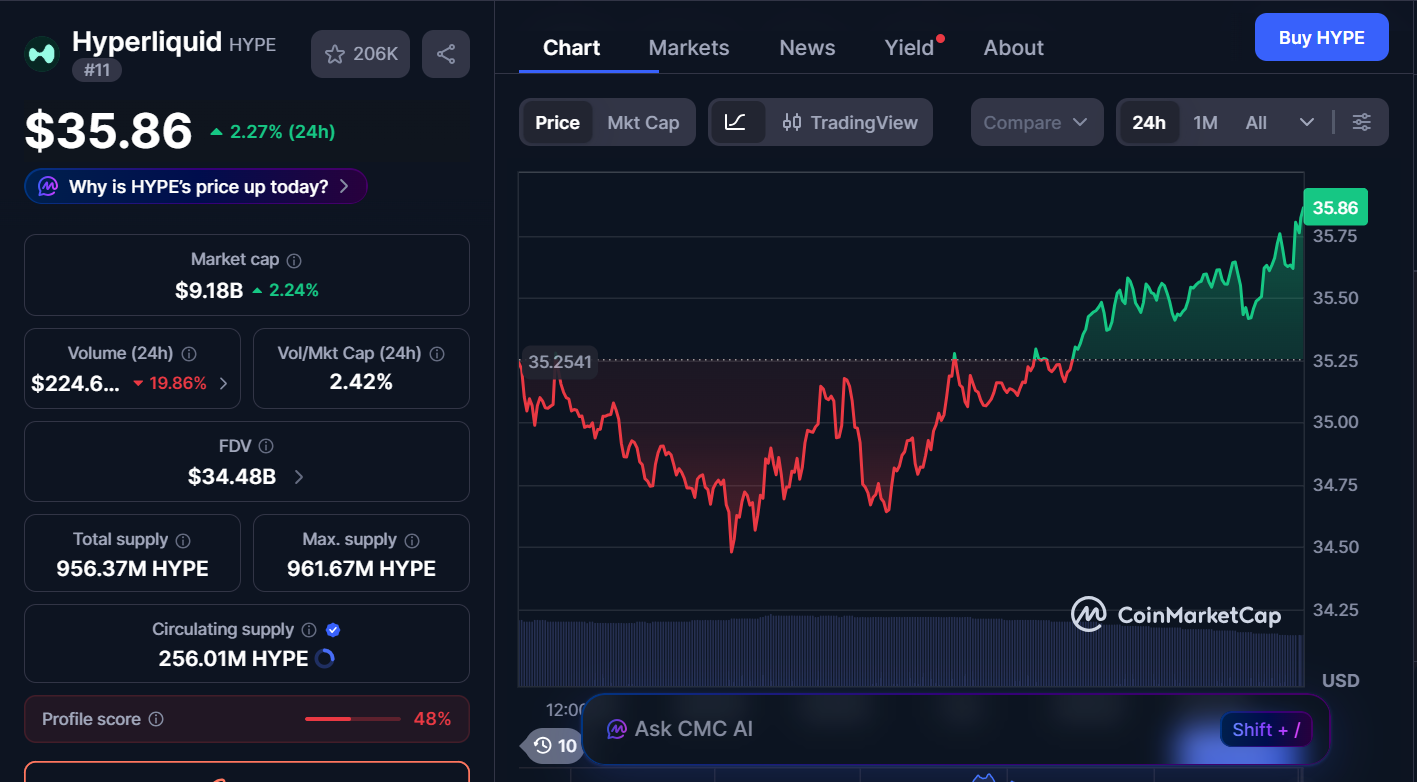Open the candlestick chart via TradingView icon
Image resolution: width=1417 pixels, height=782 pixels.
point(793,122)
